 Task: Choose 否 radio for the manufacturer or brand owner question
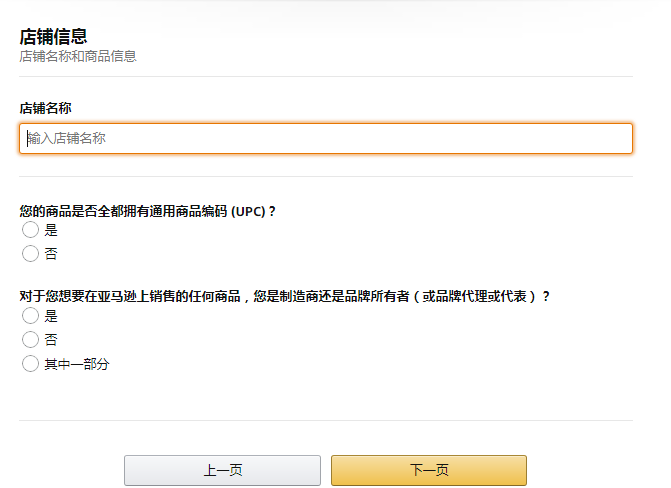pos(30,340)
